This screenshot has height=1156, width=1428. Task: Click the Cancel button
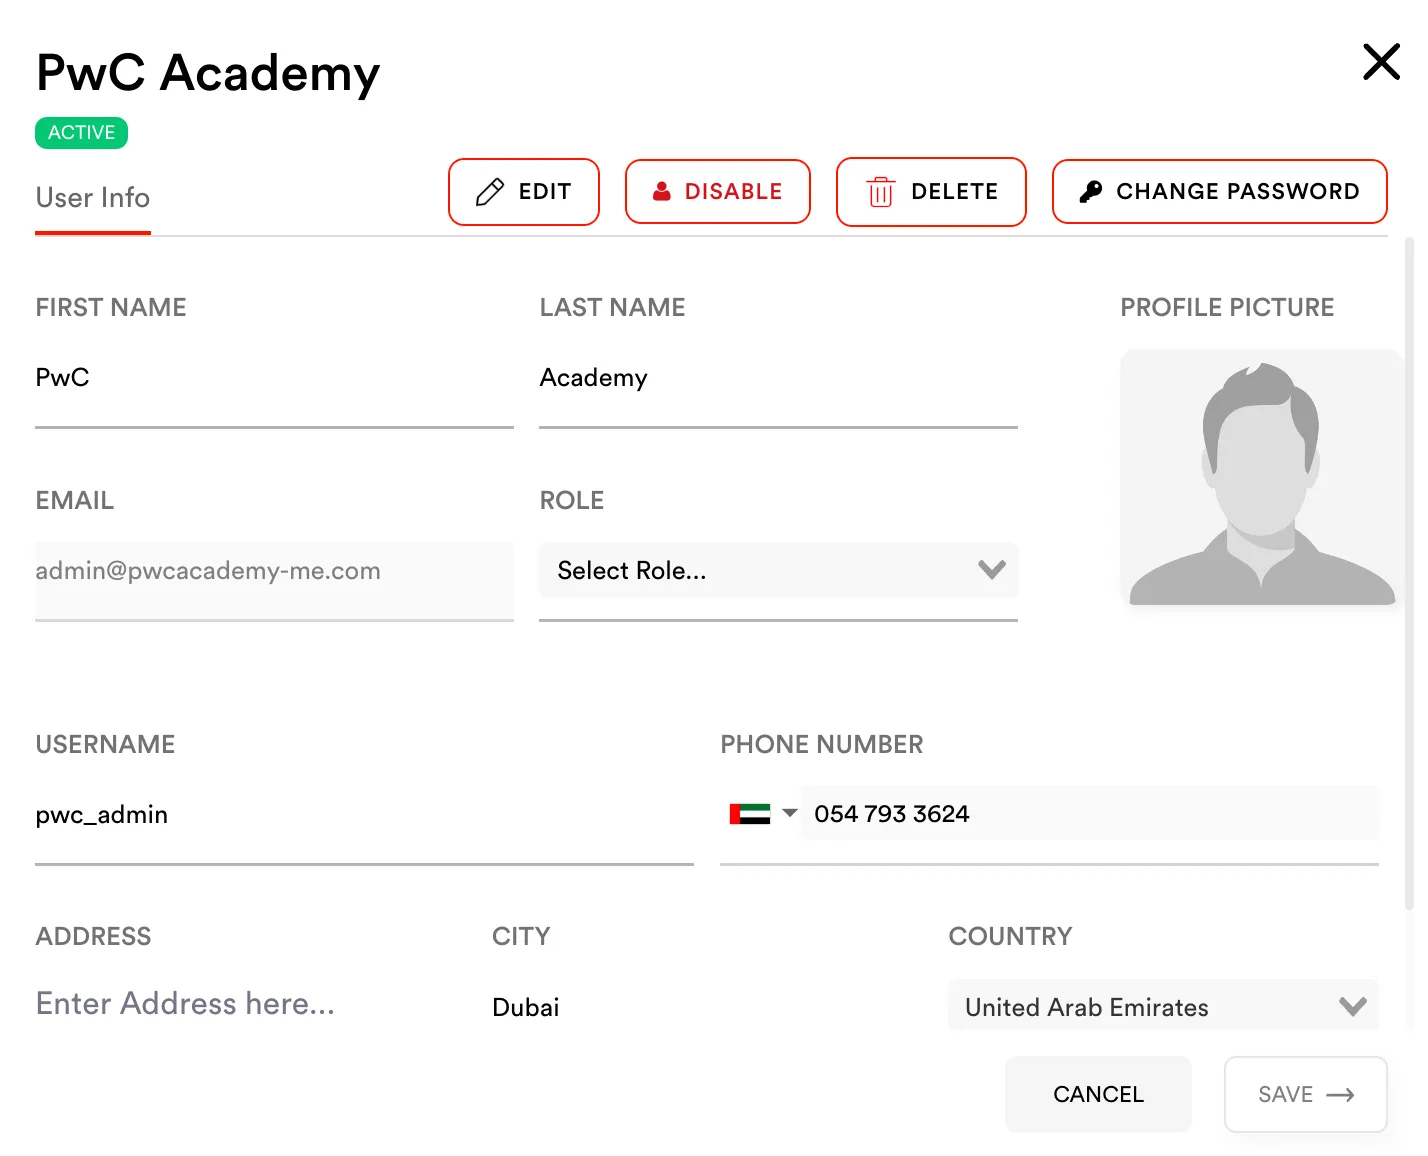(1098, 1094)
